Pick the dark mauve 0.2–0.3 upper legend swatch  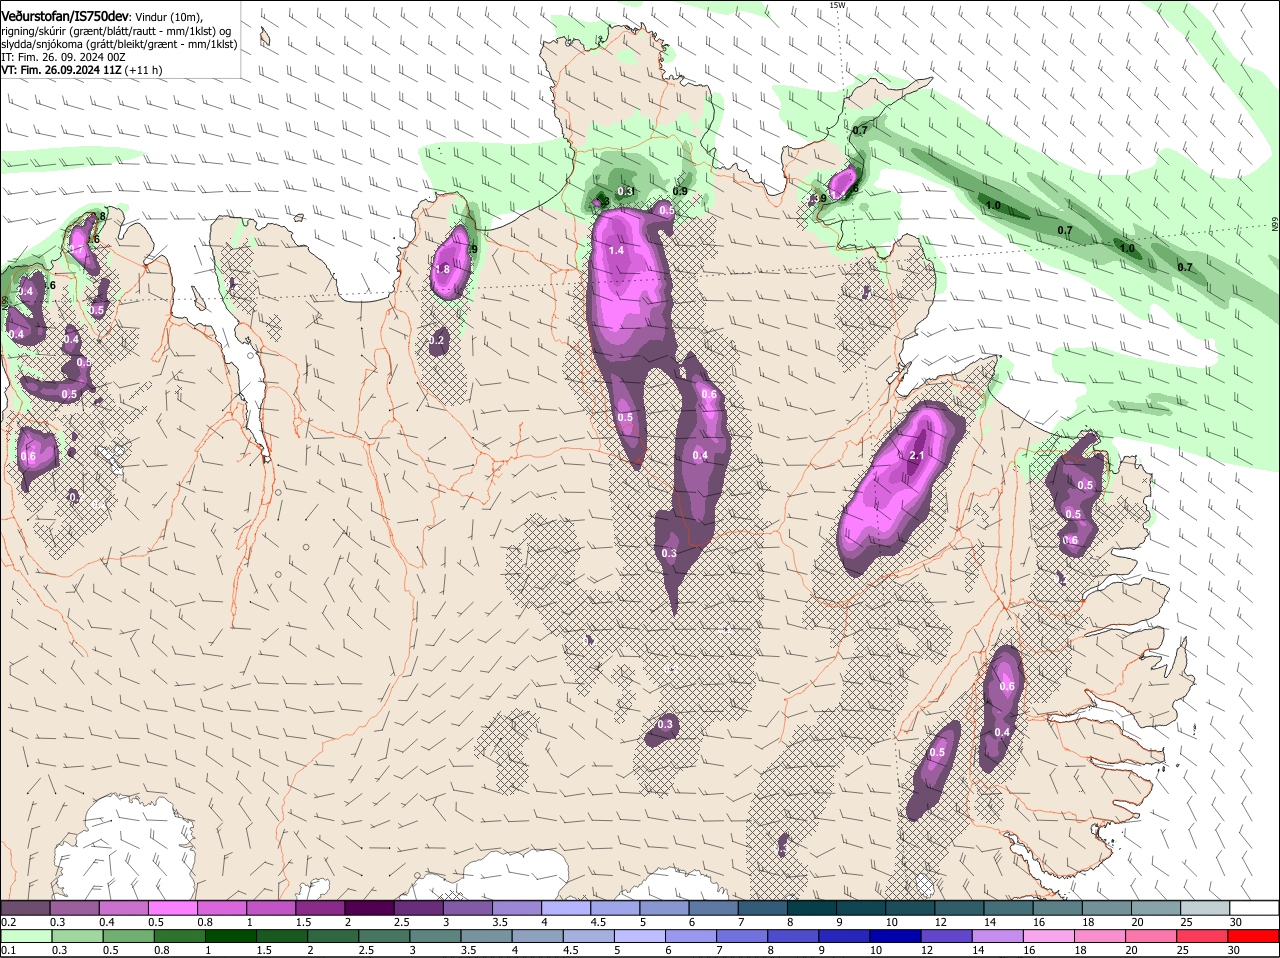[25, 907]
